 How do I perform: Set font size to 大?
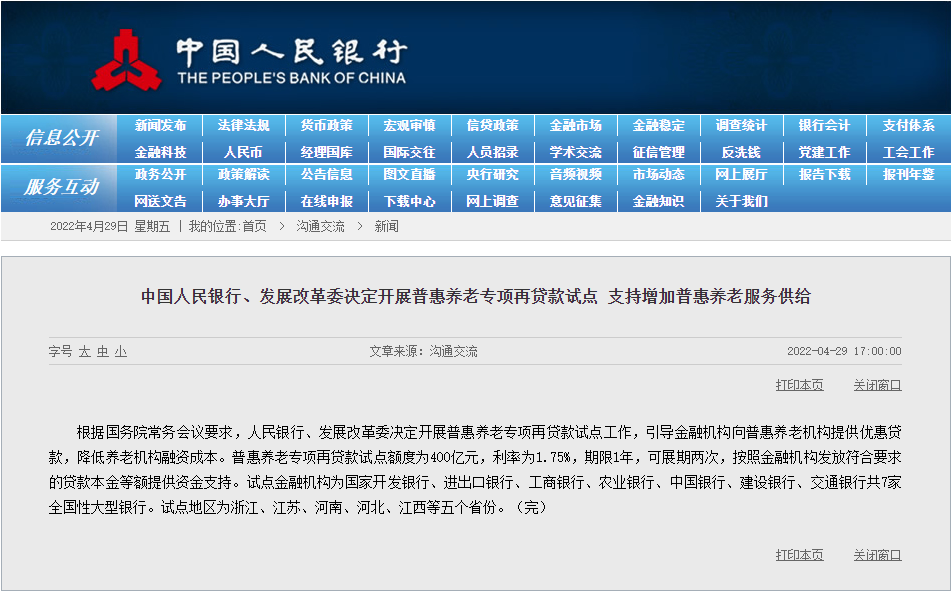tap(84, 352)
